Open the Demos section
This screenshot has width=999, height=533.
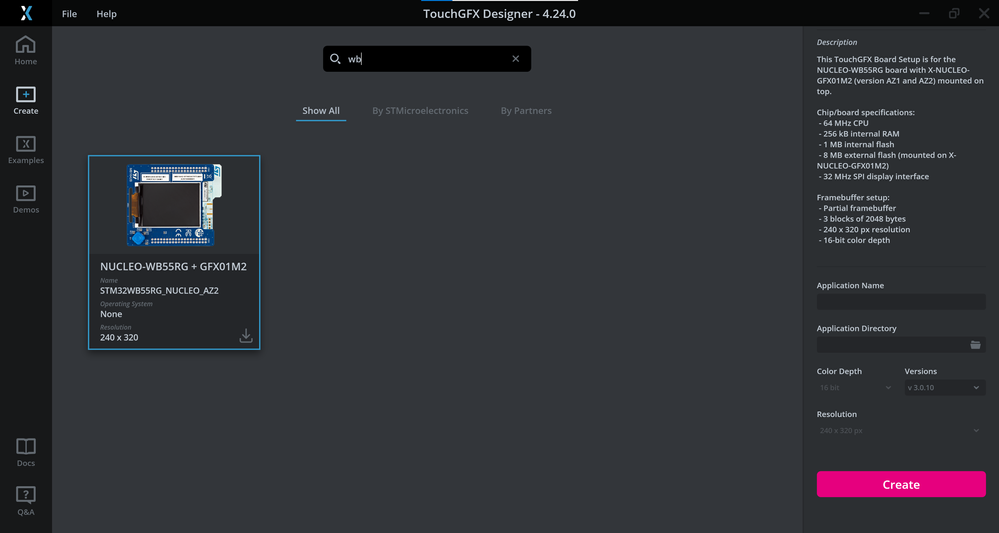pos(25,199)
